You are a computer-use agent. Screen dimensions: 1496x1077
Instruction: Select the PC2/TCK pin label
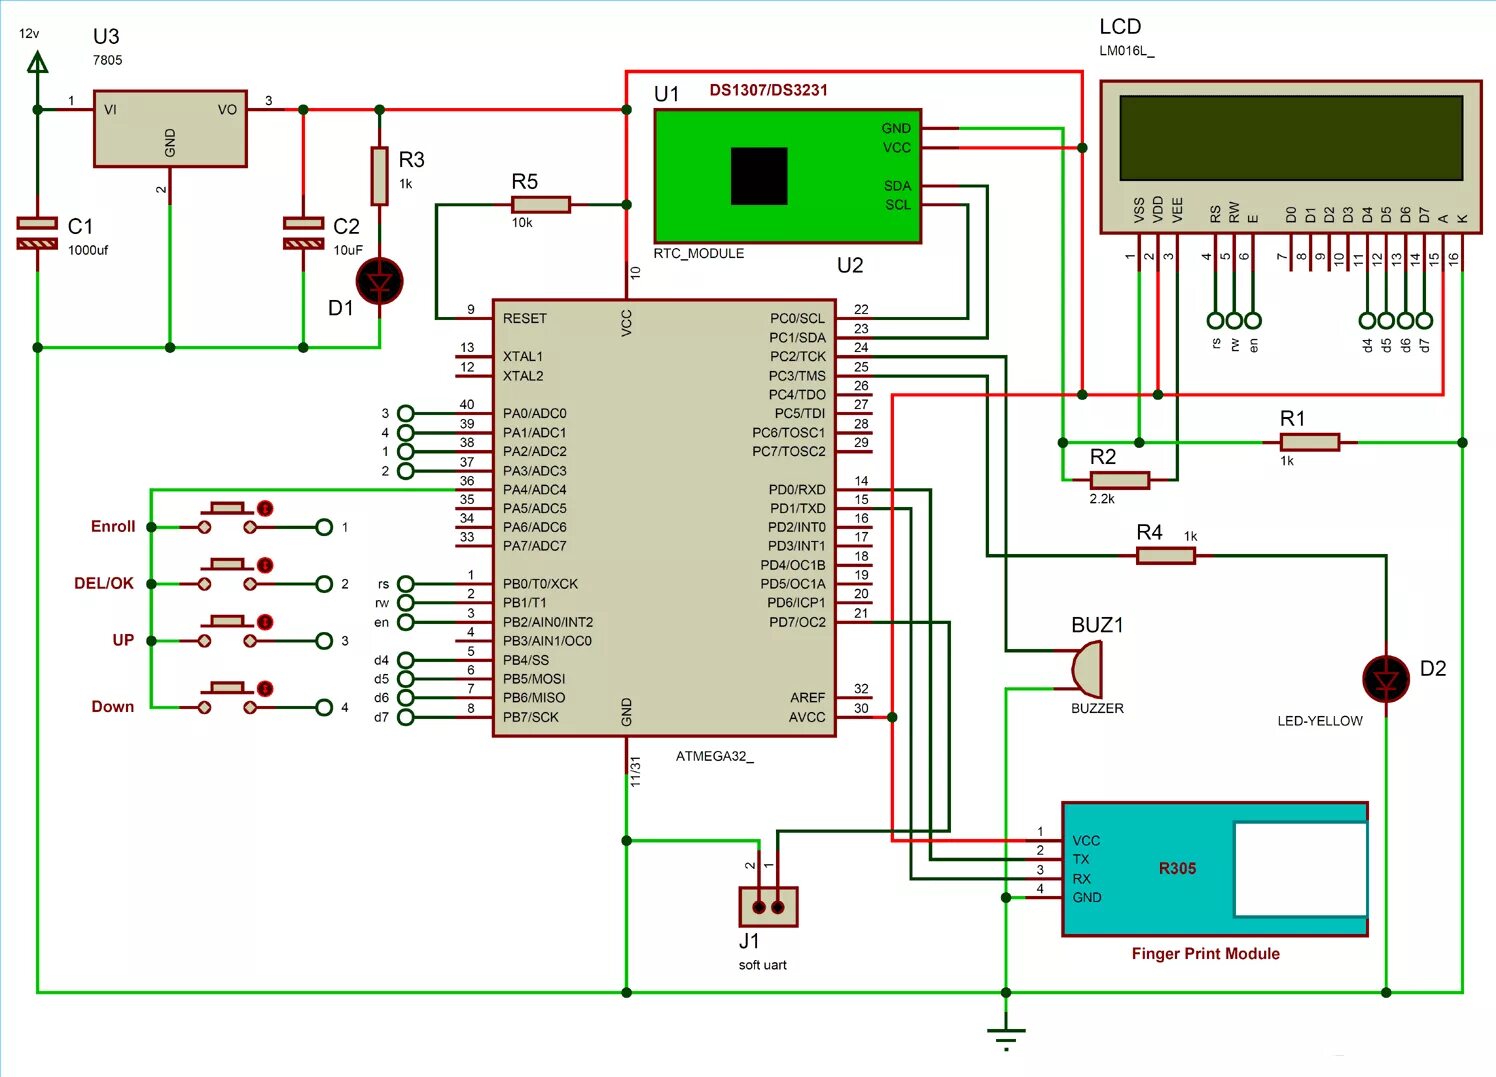[x=797, y=356]
